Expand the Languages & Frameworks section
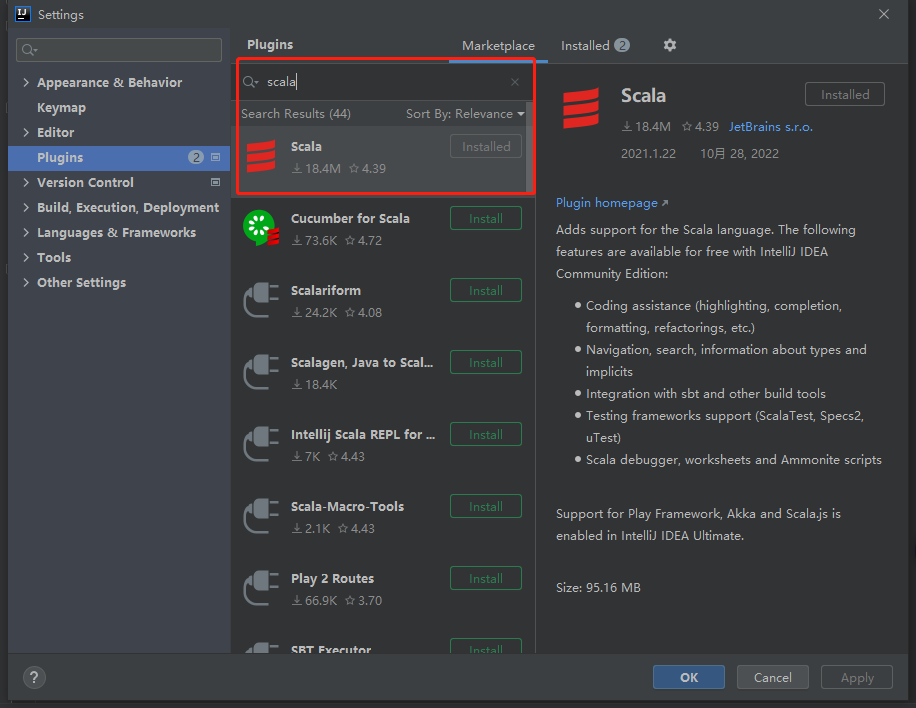 tap(26, 233)
